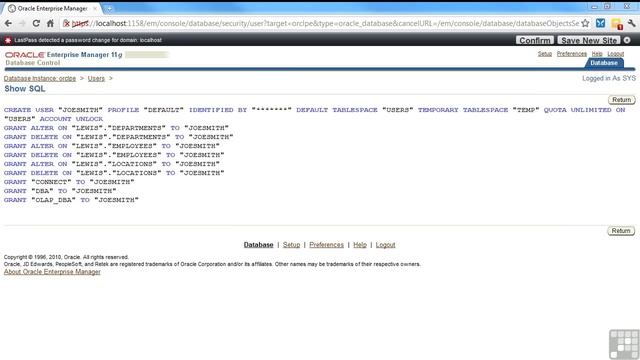Image resolution: width=640 pixels, height=360 pixels.
Task: Open the Preferences link in the header
Action: click(571, 54)
